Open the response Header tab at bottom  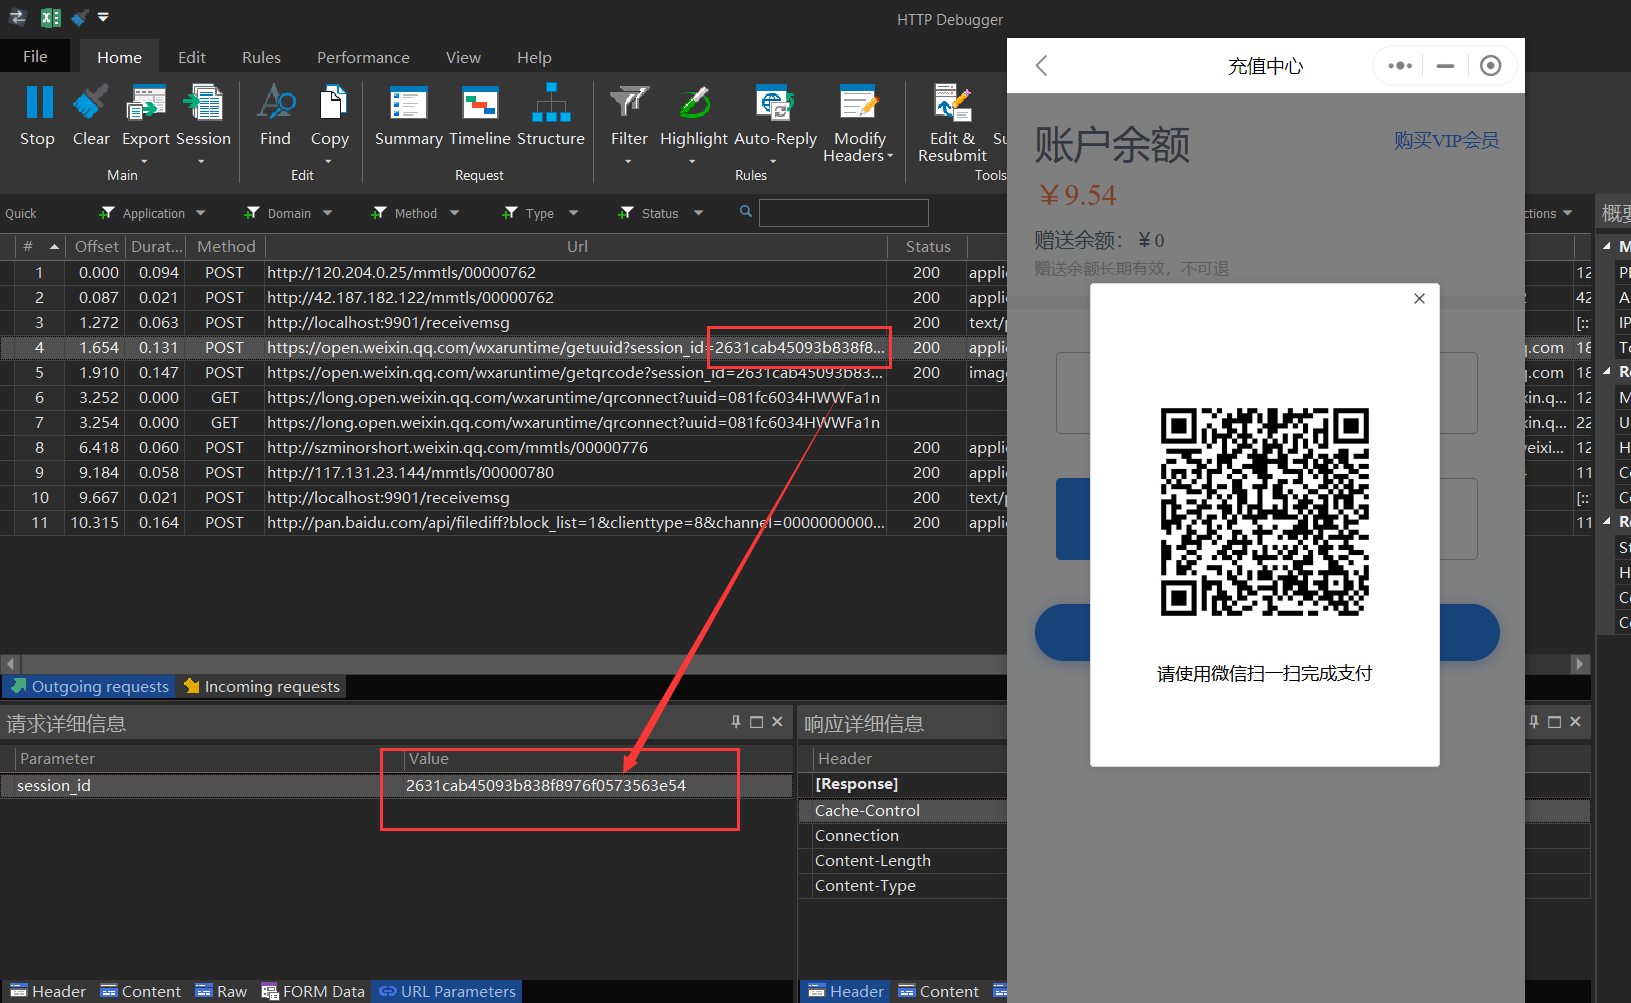pyautogui.click(x=846, y=991)
